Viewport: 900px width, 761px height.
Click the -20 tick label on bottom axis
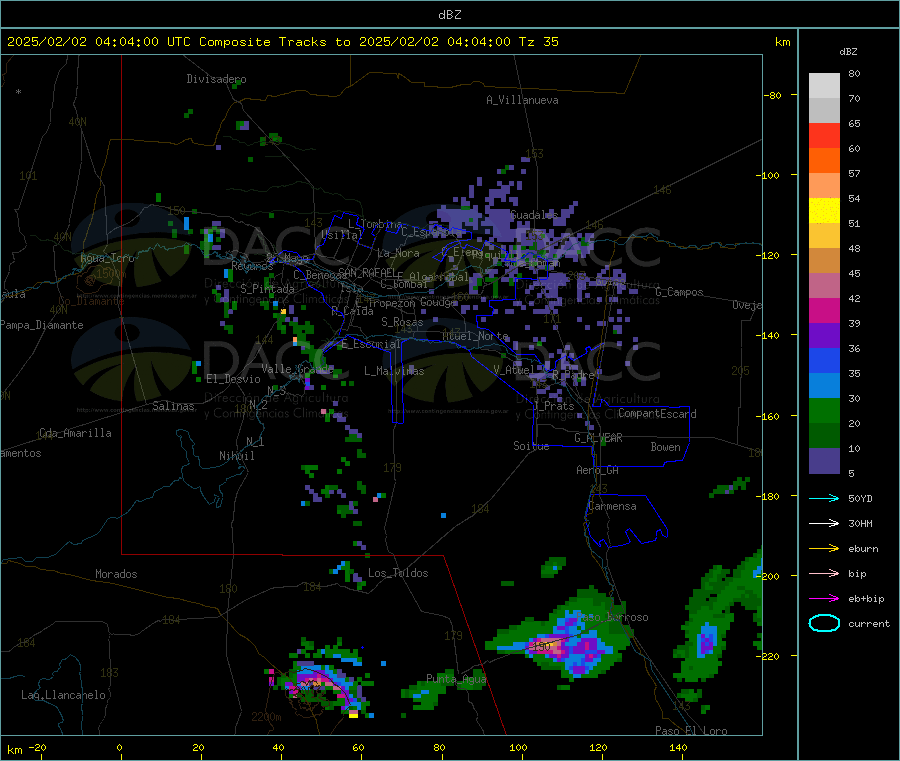(37, 747)
